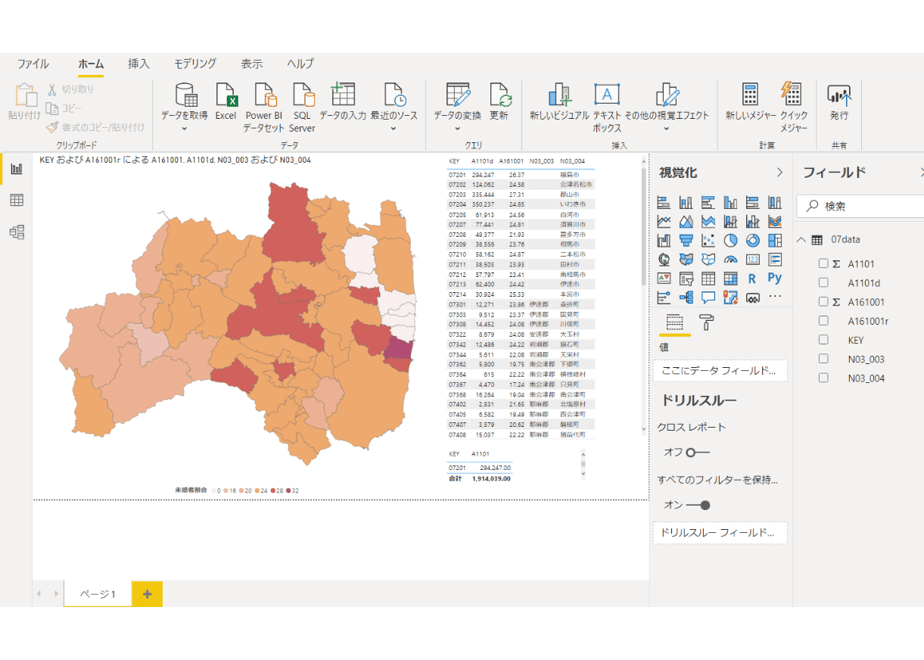The image size is (924, 660).
Task: Open the ヘルプ ribbon tab
Action: (301, 64)
